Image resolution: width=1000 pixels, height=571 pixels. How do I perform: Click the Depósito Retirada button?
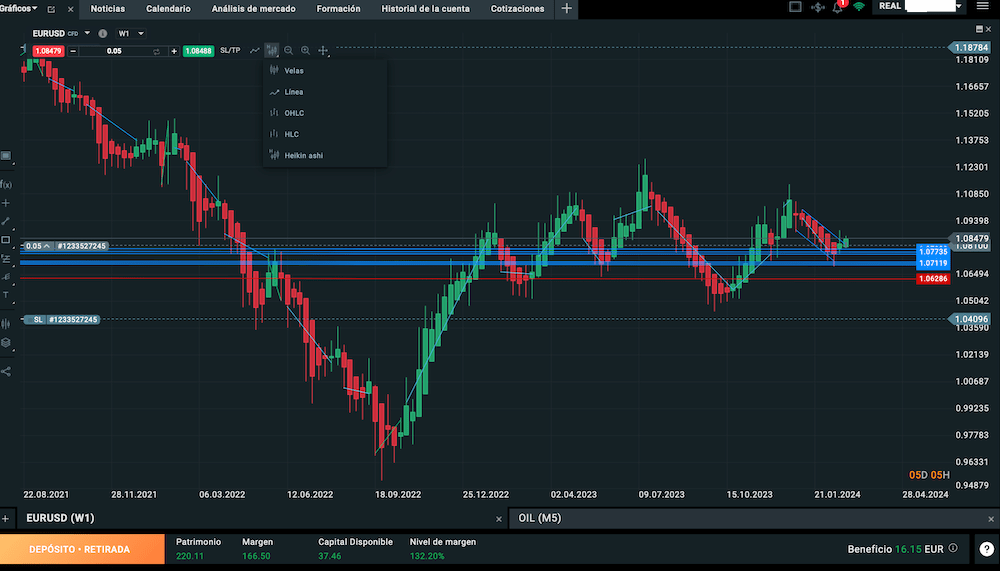tap(81, 549)
